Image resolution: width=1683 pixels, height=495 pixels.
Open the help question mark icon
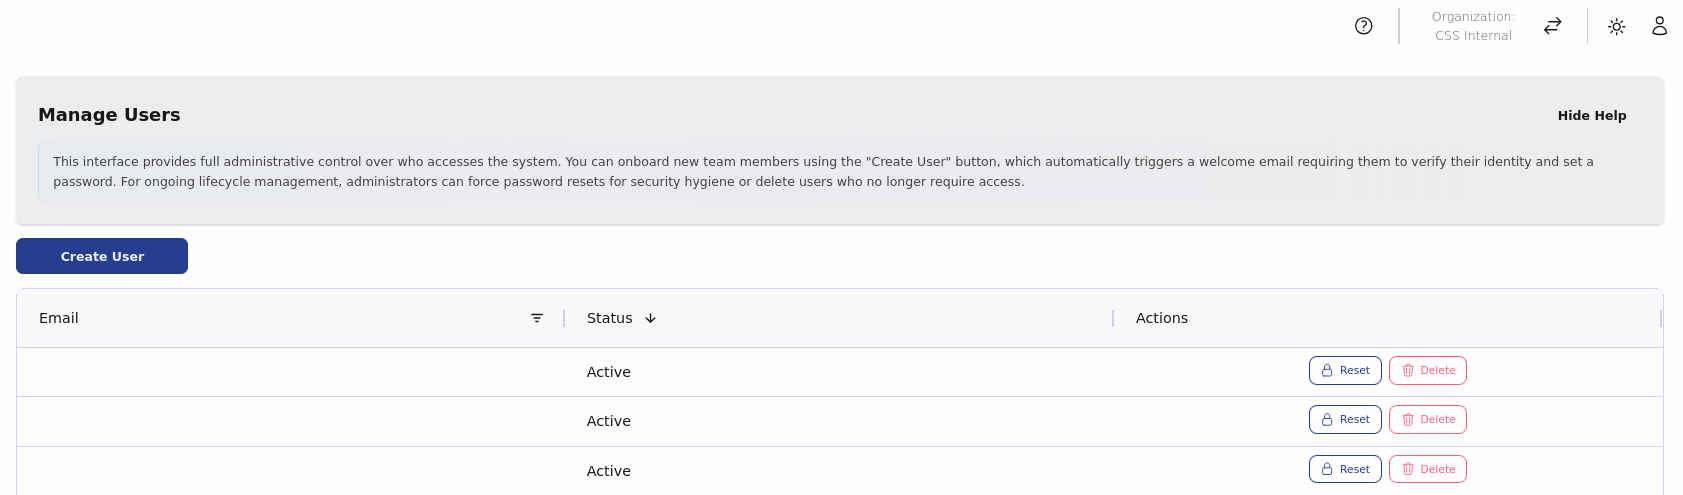[x=1363, y=26]
